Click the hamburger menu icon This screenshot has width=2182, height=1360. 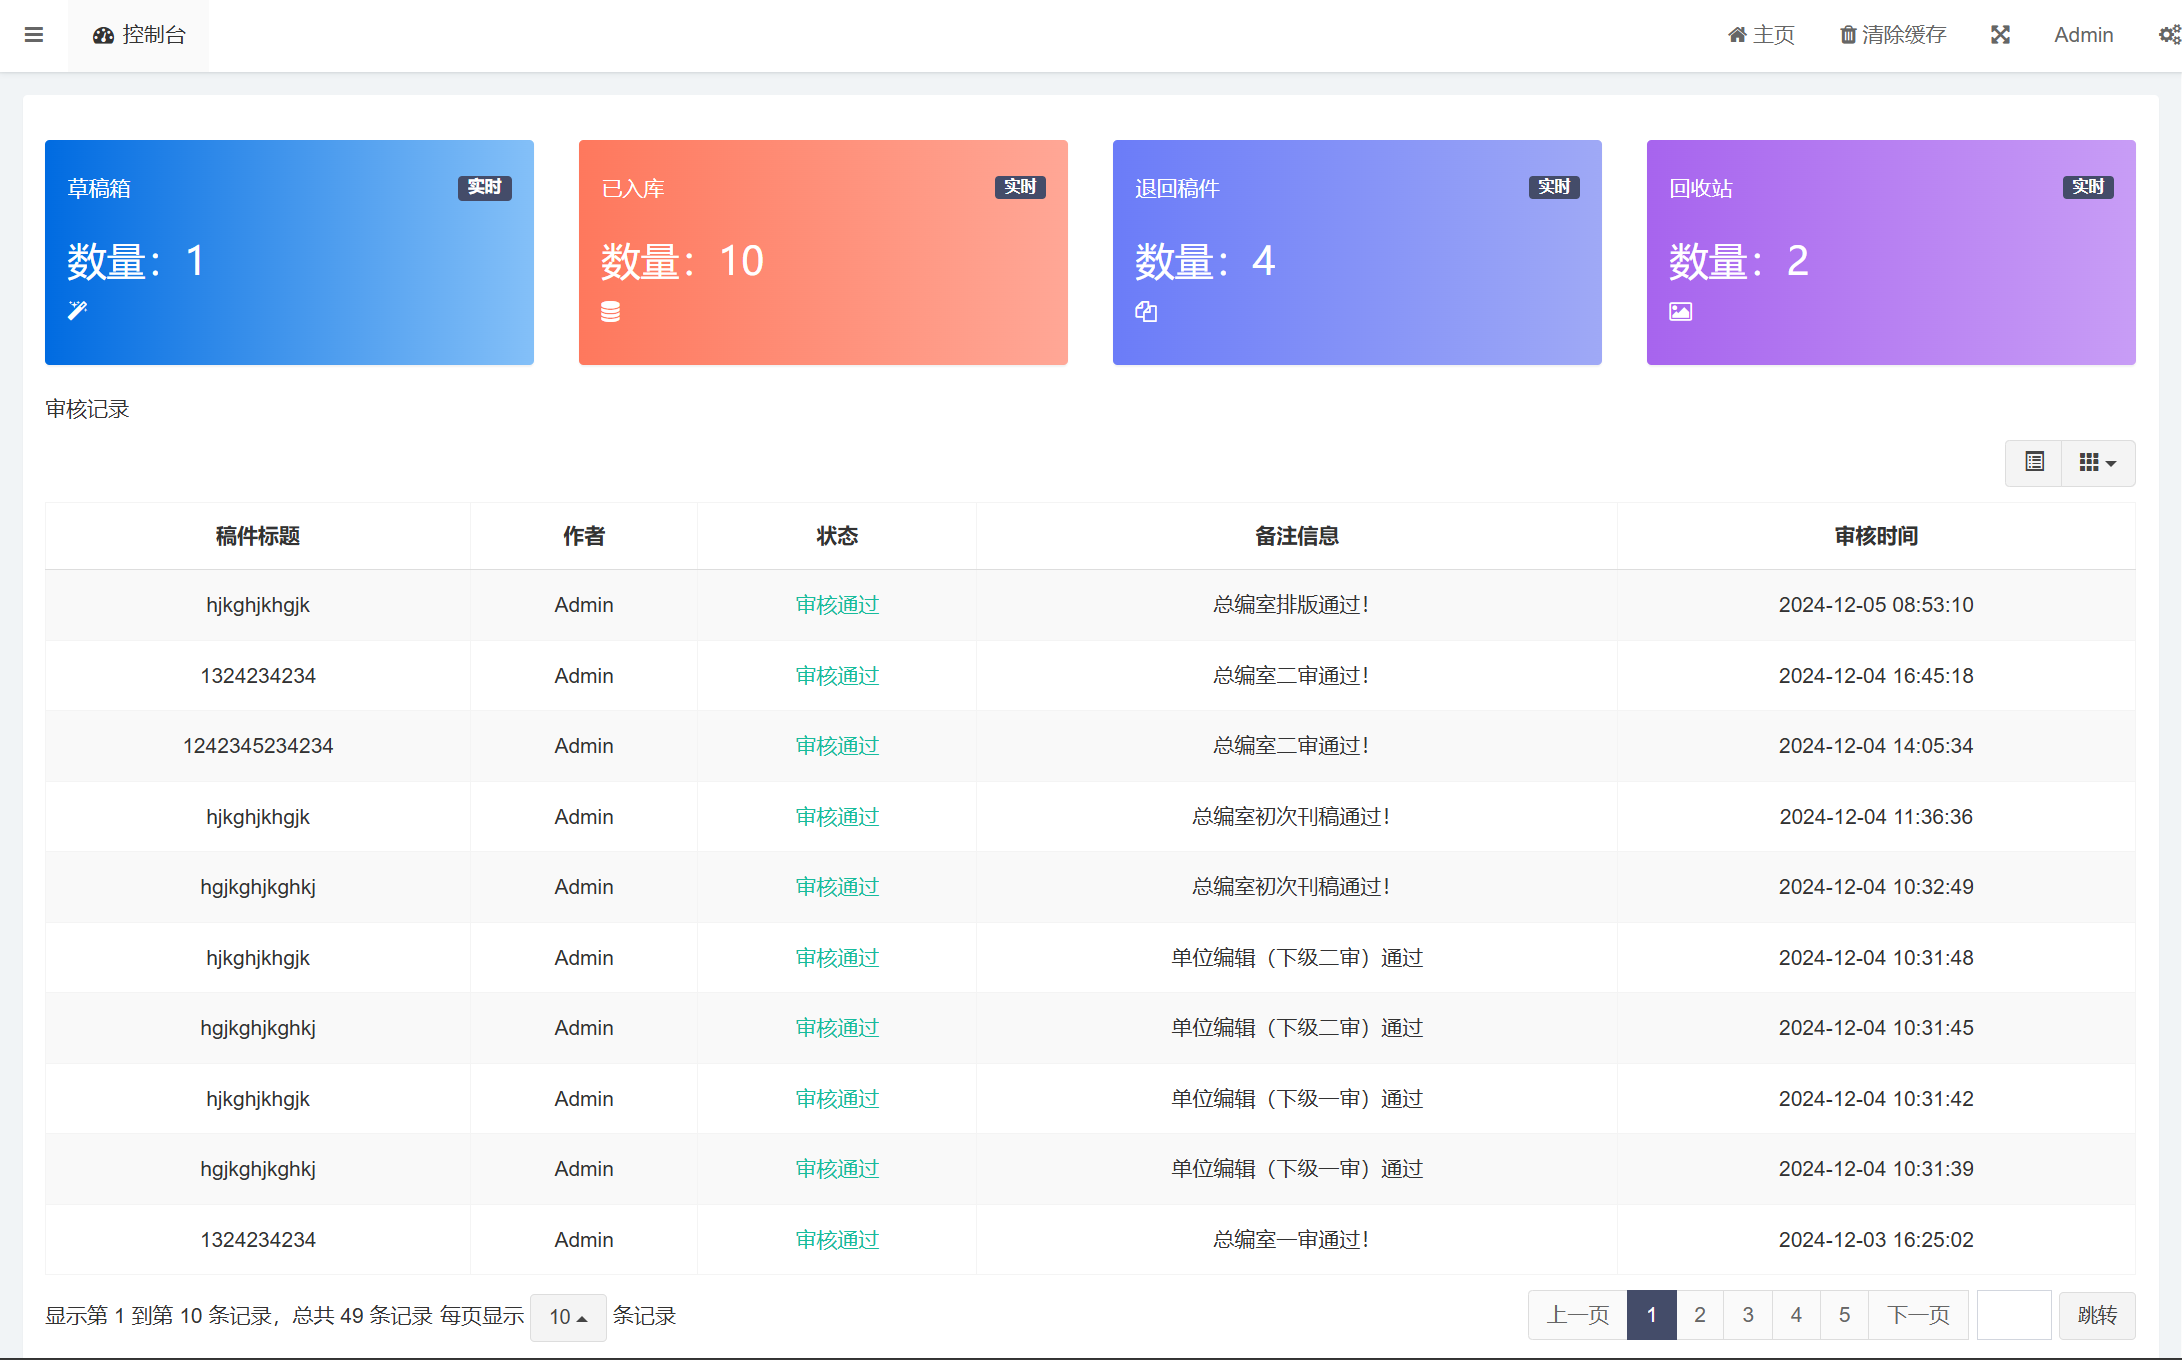click(34, 35)
